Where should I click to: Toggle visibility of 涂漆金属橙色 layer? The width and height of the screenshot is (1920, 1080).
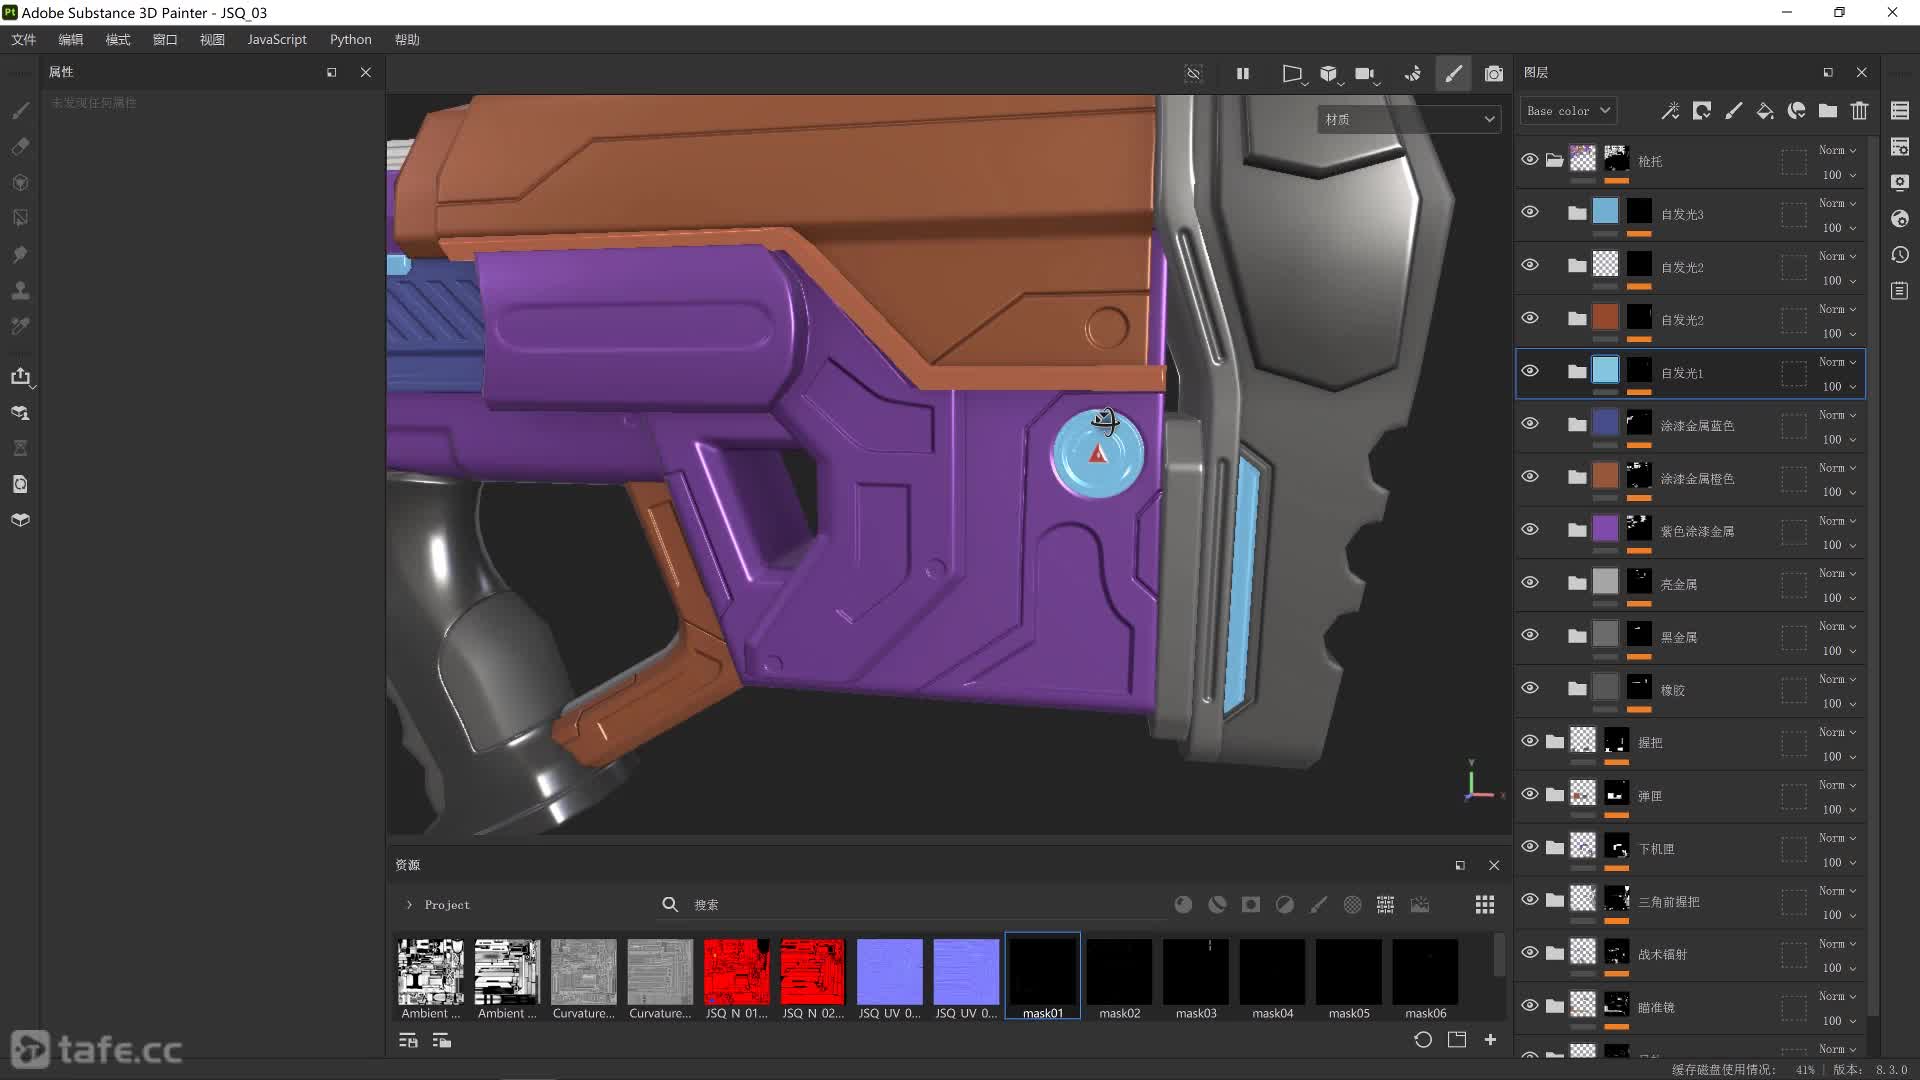point(1530,477)
